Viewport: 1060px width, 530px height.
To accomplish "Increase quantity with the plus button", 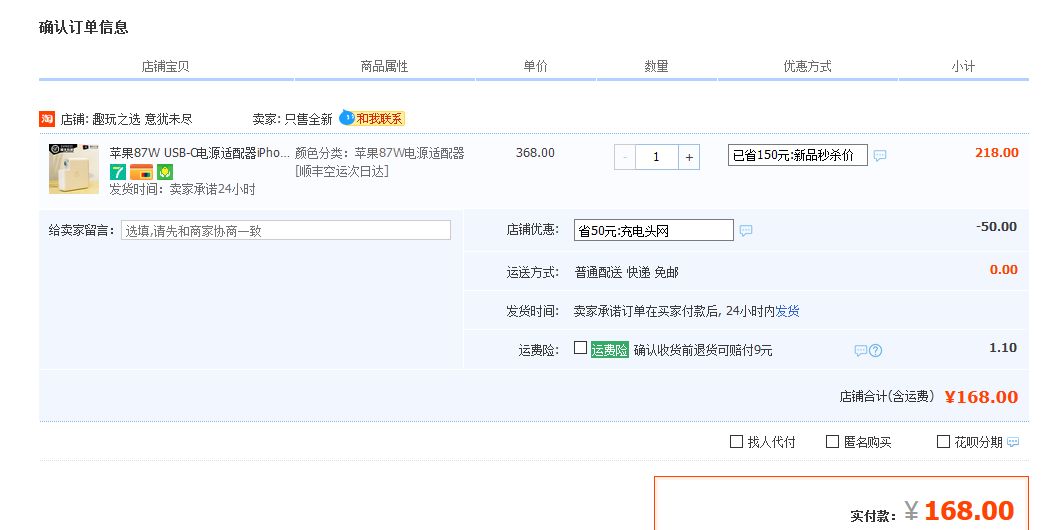I will tap(689, 157).
